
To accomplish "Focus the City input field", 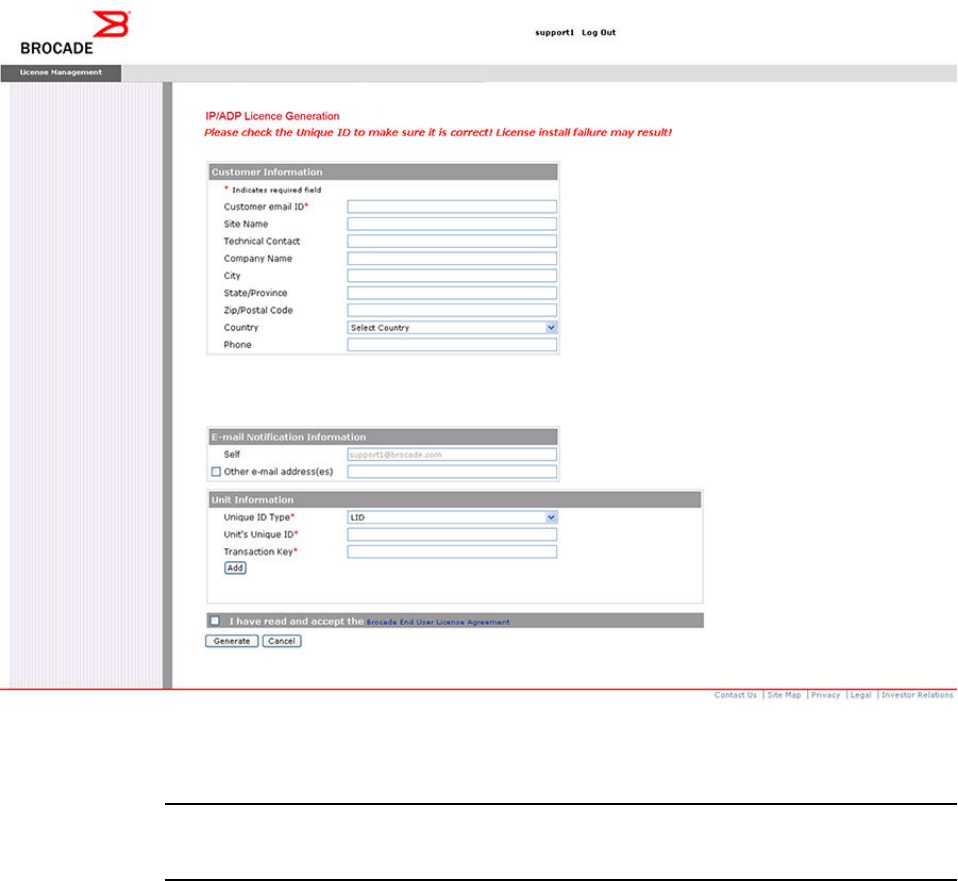I will (452, 276).
